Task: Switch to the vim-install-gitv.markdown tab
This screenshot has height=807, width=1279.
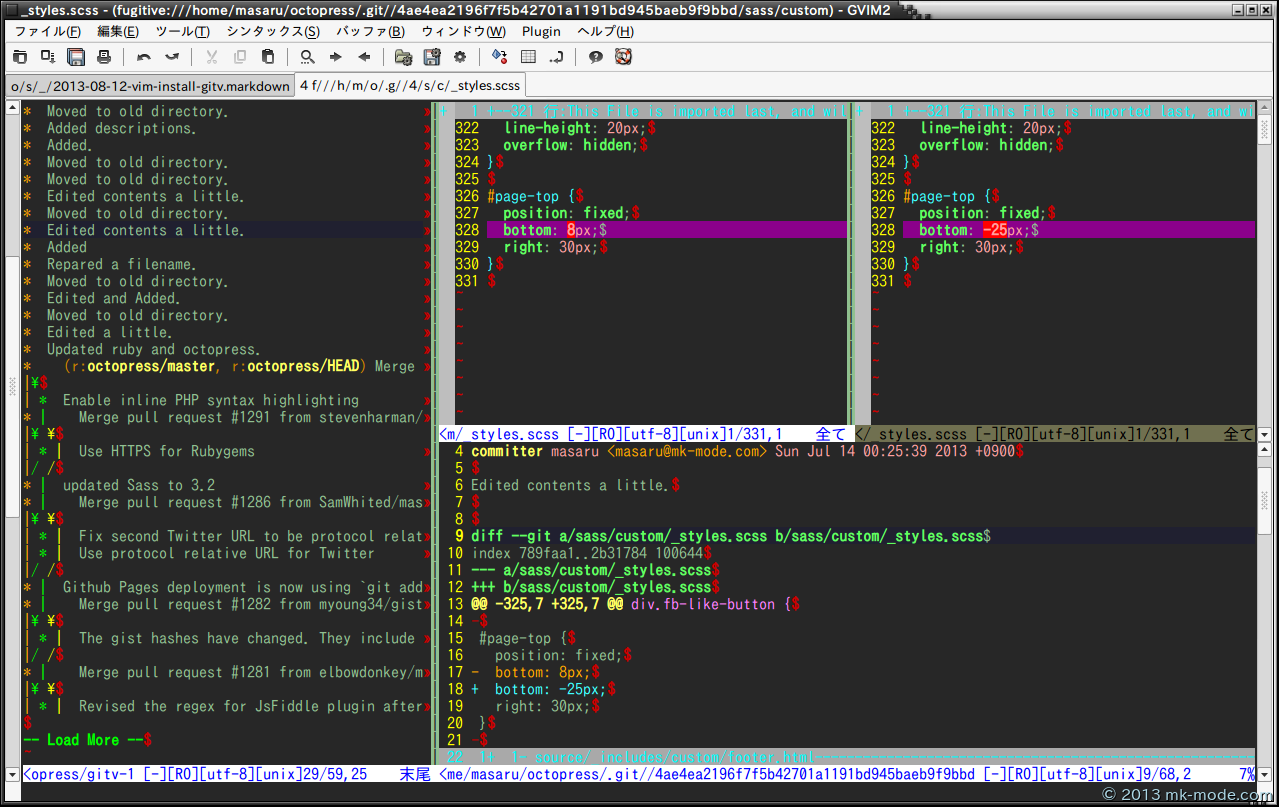Action: click(x=149, y=86)
